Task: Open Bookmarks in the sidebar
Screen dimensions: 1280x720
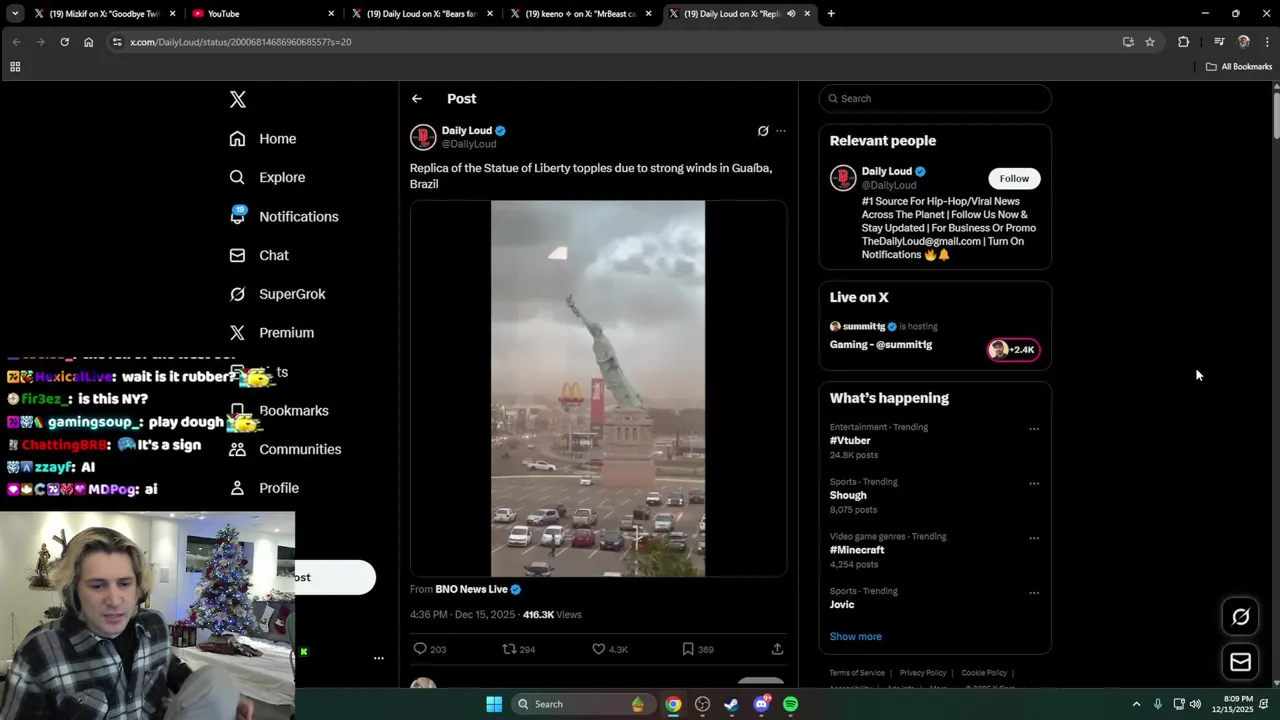Action: point(278,410)
